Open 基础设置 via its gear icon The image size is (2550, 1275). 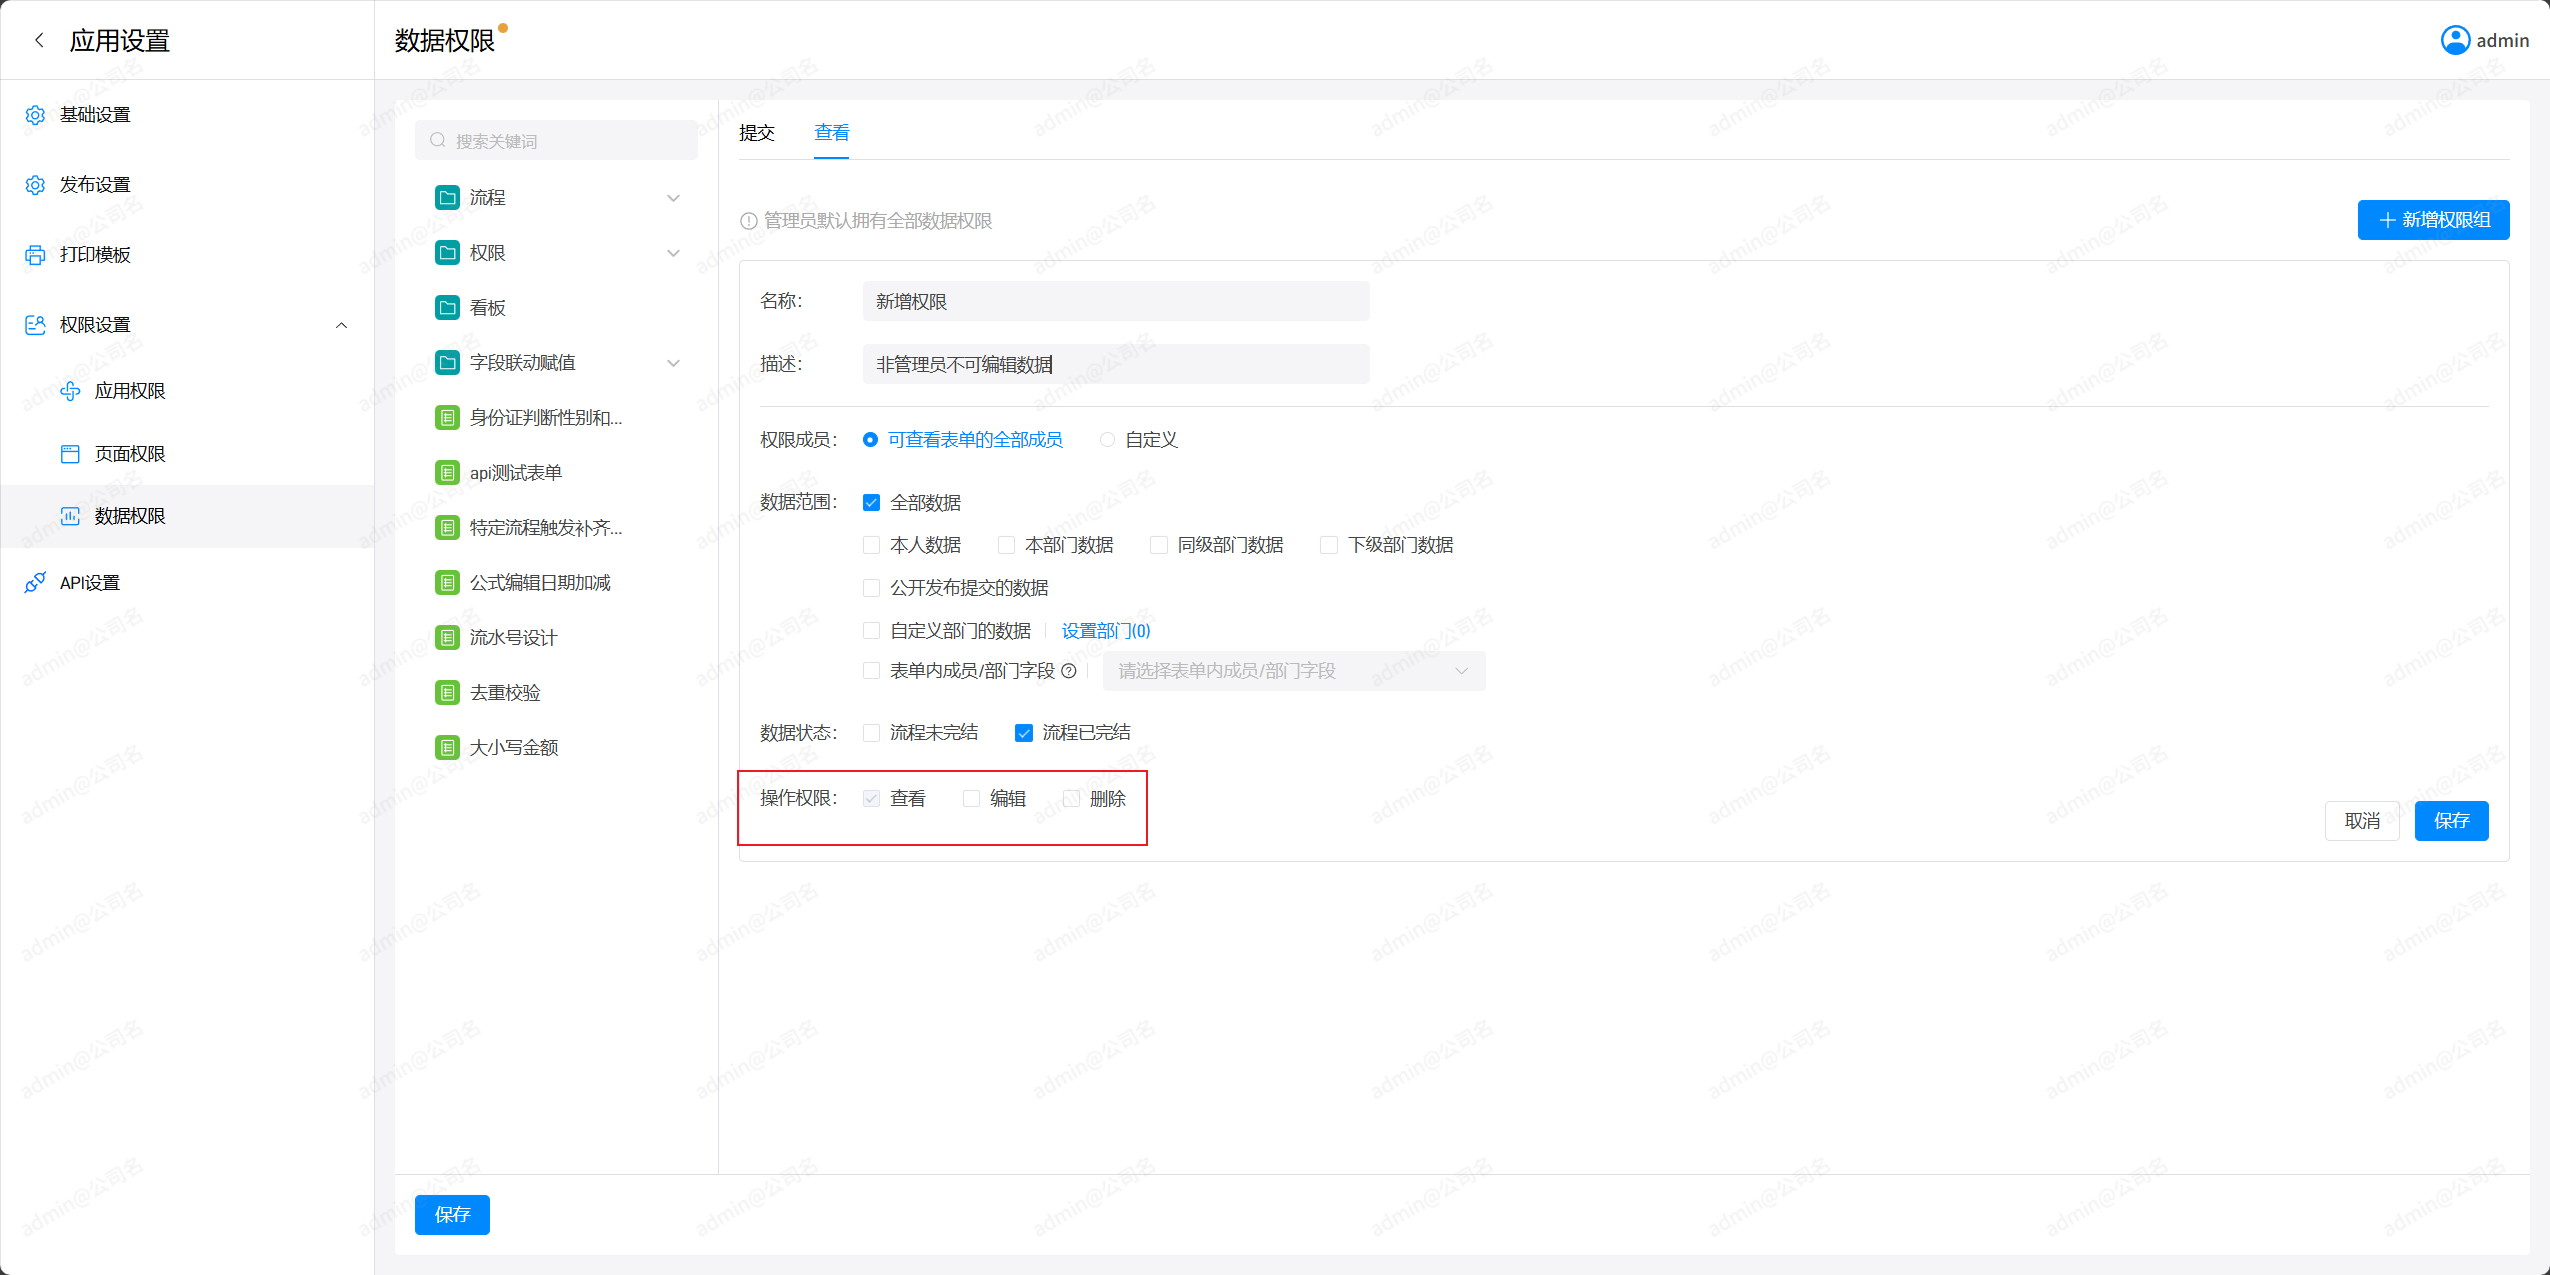coord(35,115)
